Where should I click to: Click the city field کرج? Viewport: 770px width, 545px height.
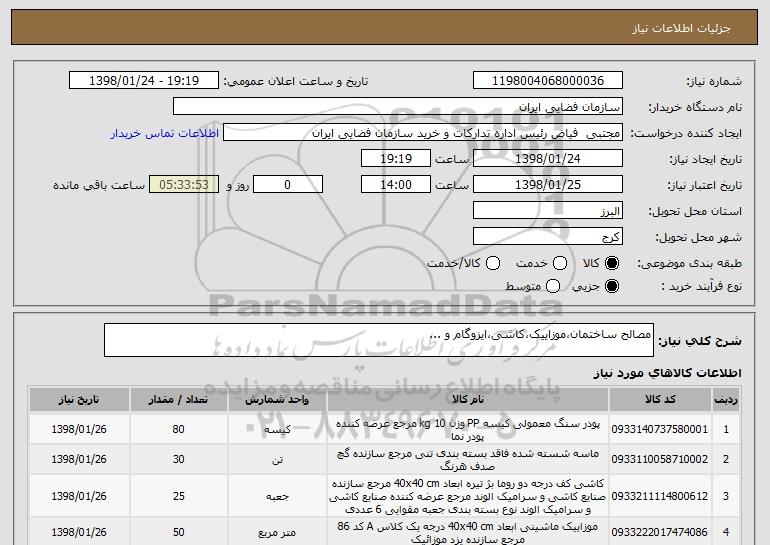point(548,237)
